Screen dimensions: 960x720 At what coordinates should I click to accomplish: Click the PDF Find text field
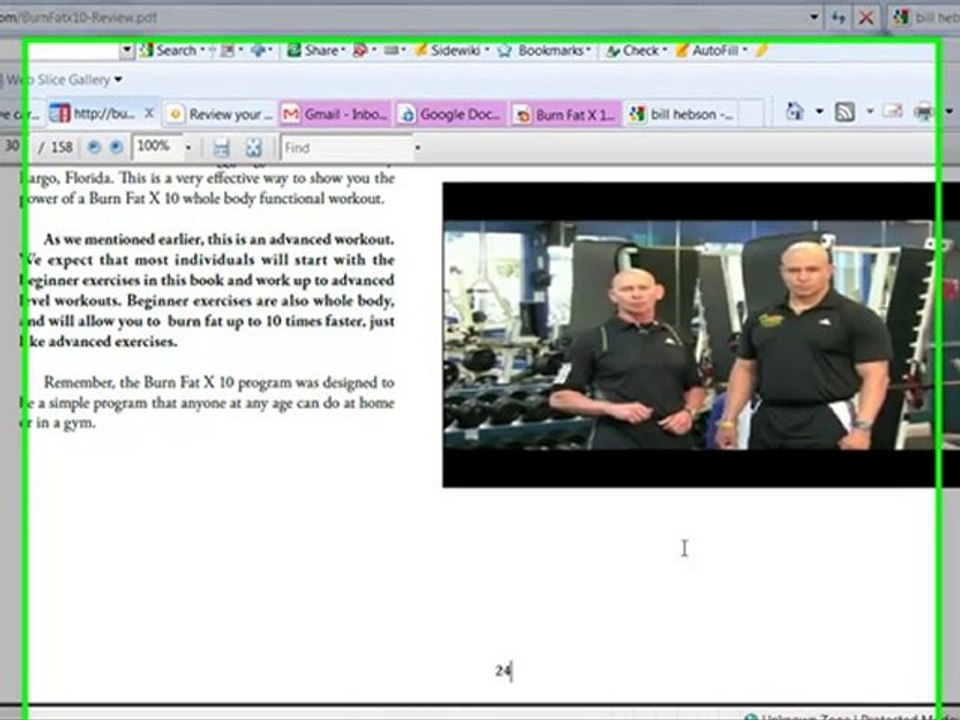click(347, 148)
